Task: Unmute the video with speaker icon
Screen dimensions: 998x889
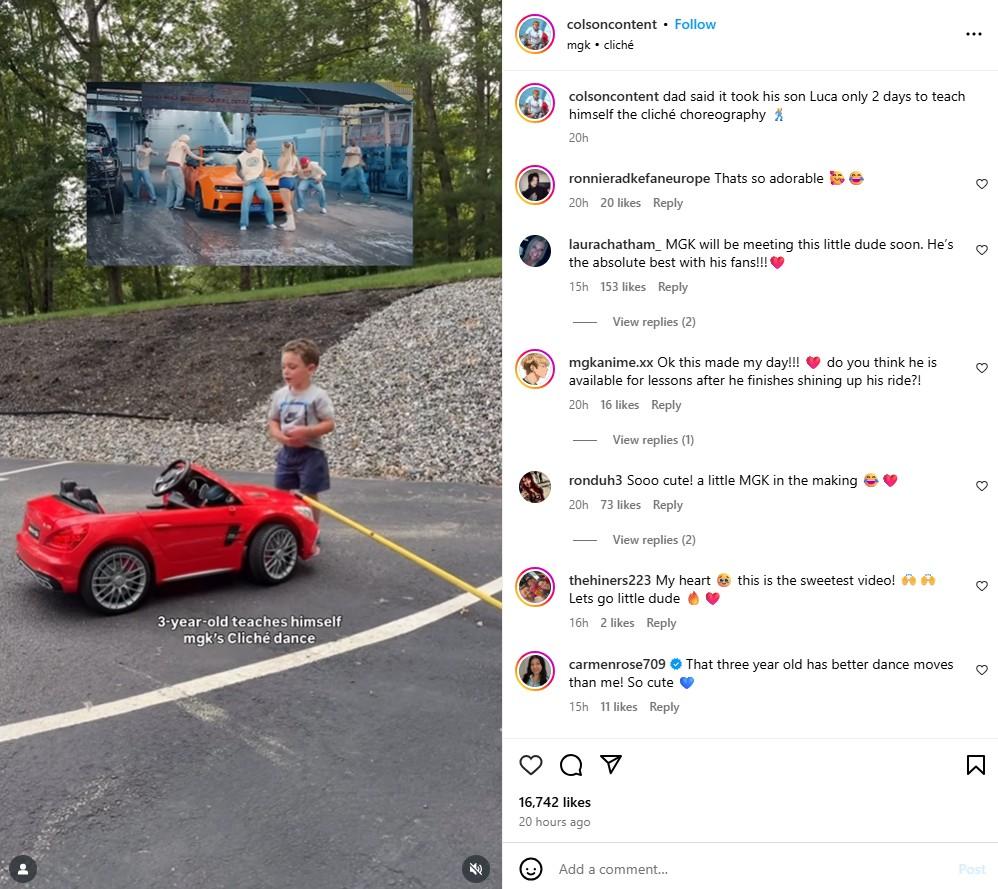Action: (475, 869)
